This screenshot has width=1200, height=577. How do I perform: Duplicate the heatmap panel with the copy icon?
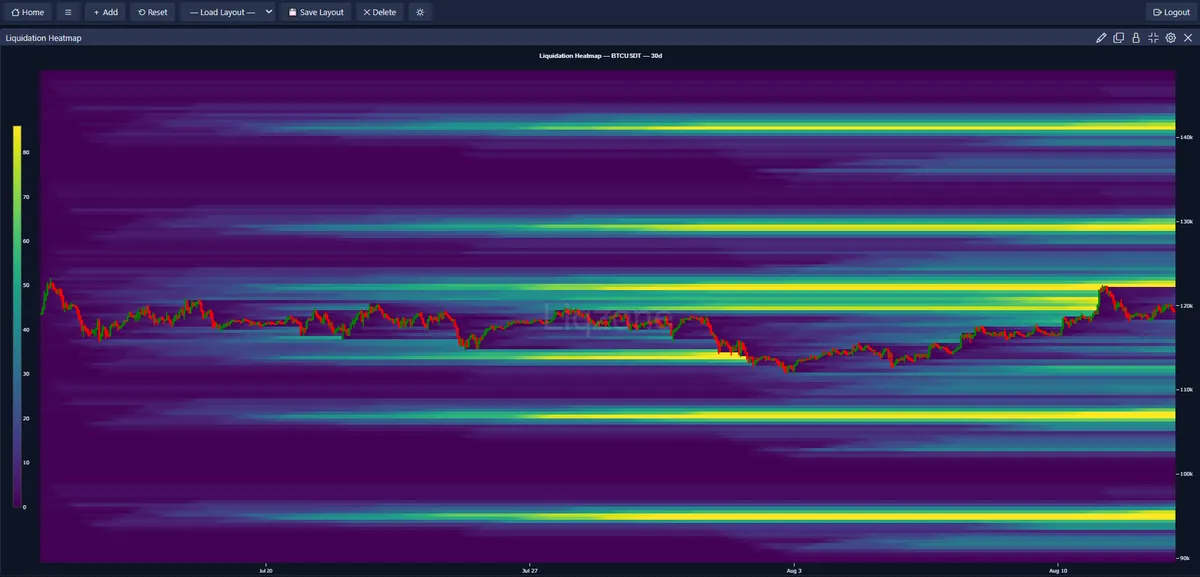pyautogui.click(x=1117, y=37)
